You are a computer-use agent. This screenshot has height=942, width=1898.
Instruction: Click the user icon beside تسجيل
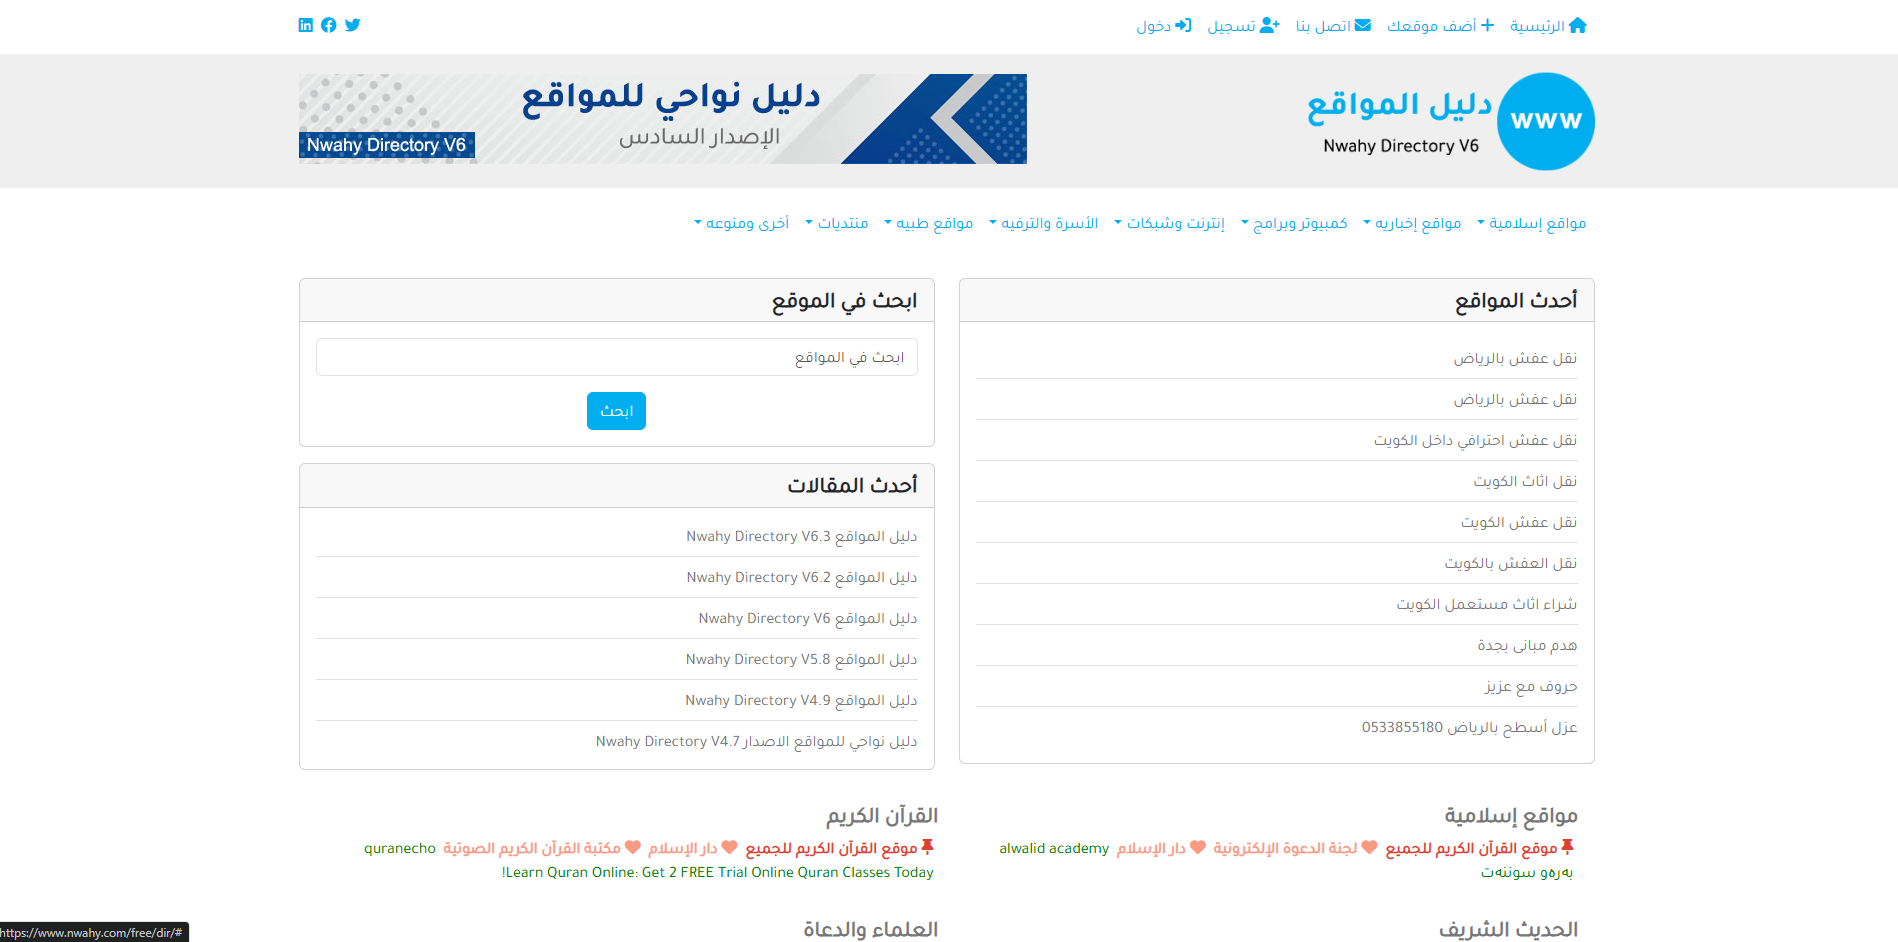1269,24
